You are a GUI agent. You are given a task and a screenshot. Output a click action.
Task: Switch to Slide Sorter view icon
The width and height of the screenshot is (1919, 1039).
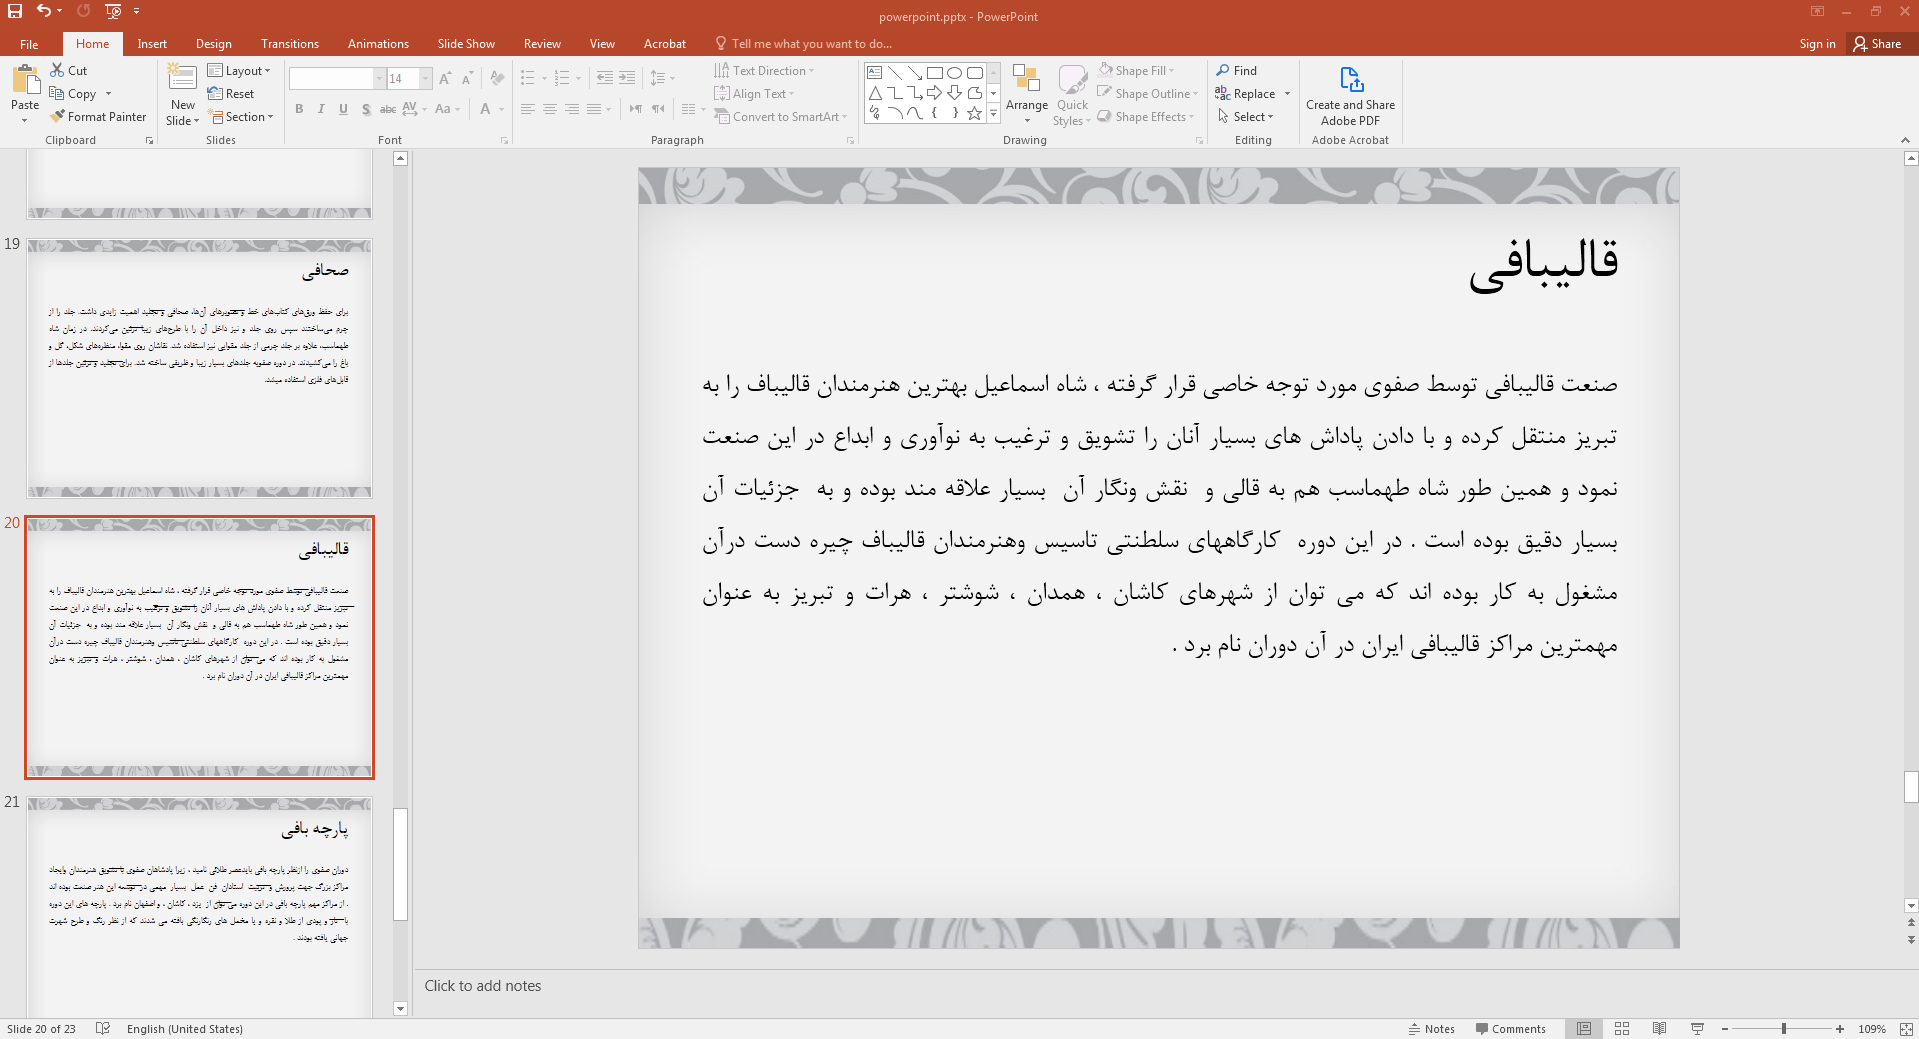coord(1622,1028)
